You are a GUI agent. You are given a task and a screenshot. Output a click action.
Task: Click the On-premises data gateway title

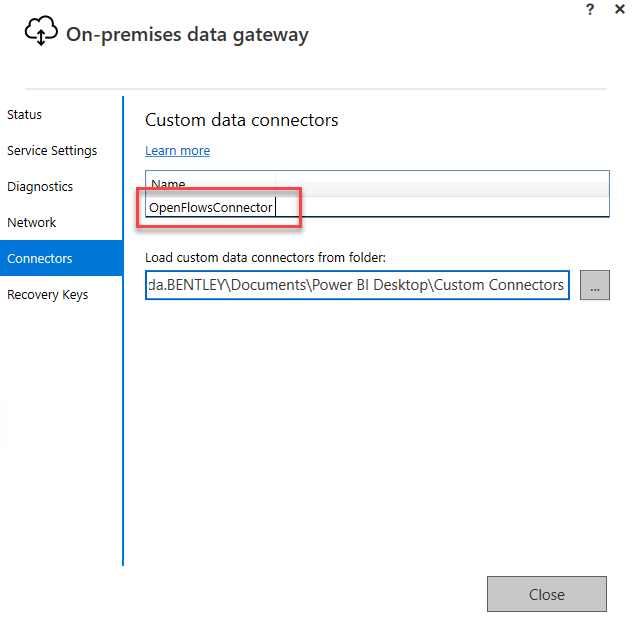pyautogui.click(x=187, y=35)
